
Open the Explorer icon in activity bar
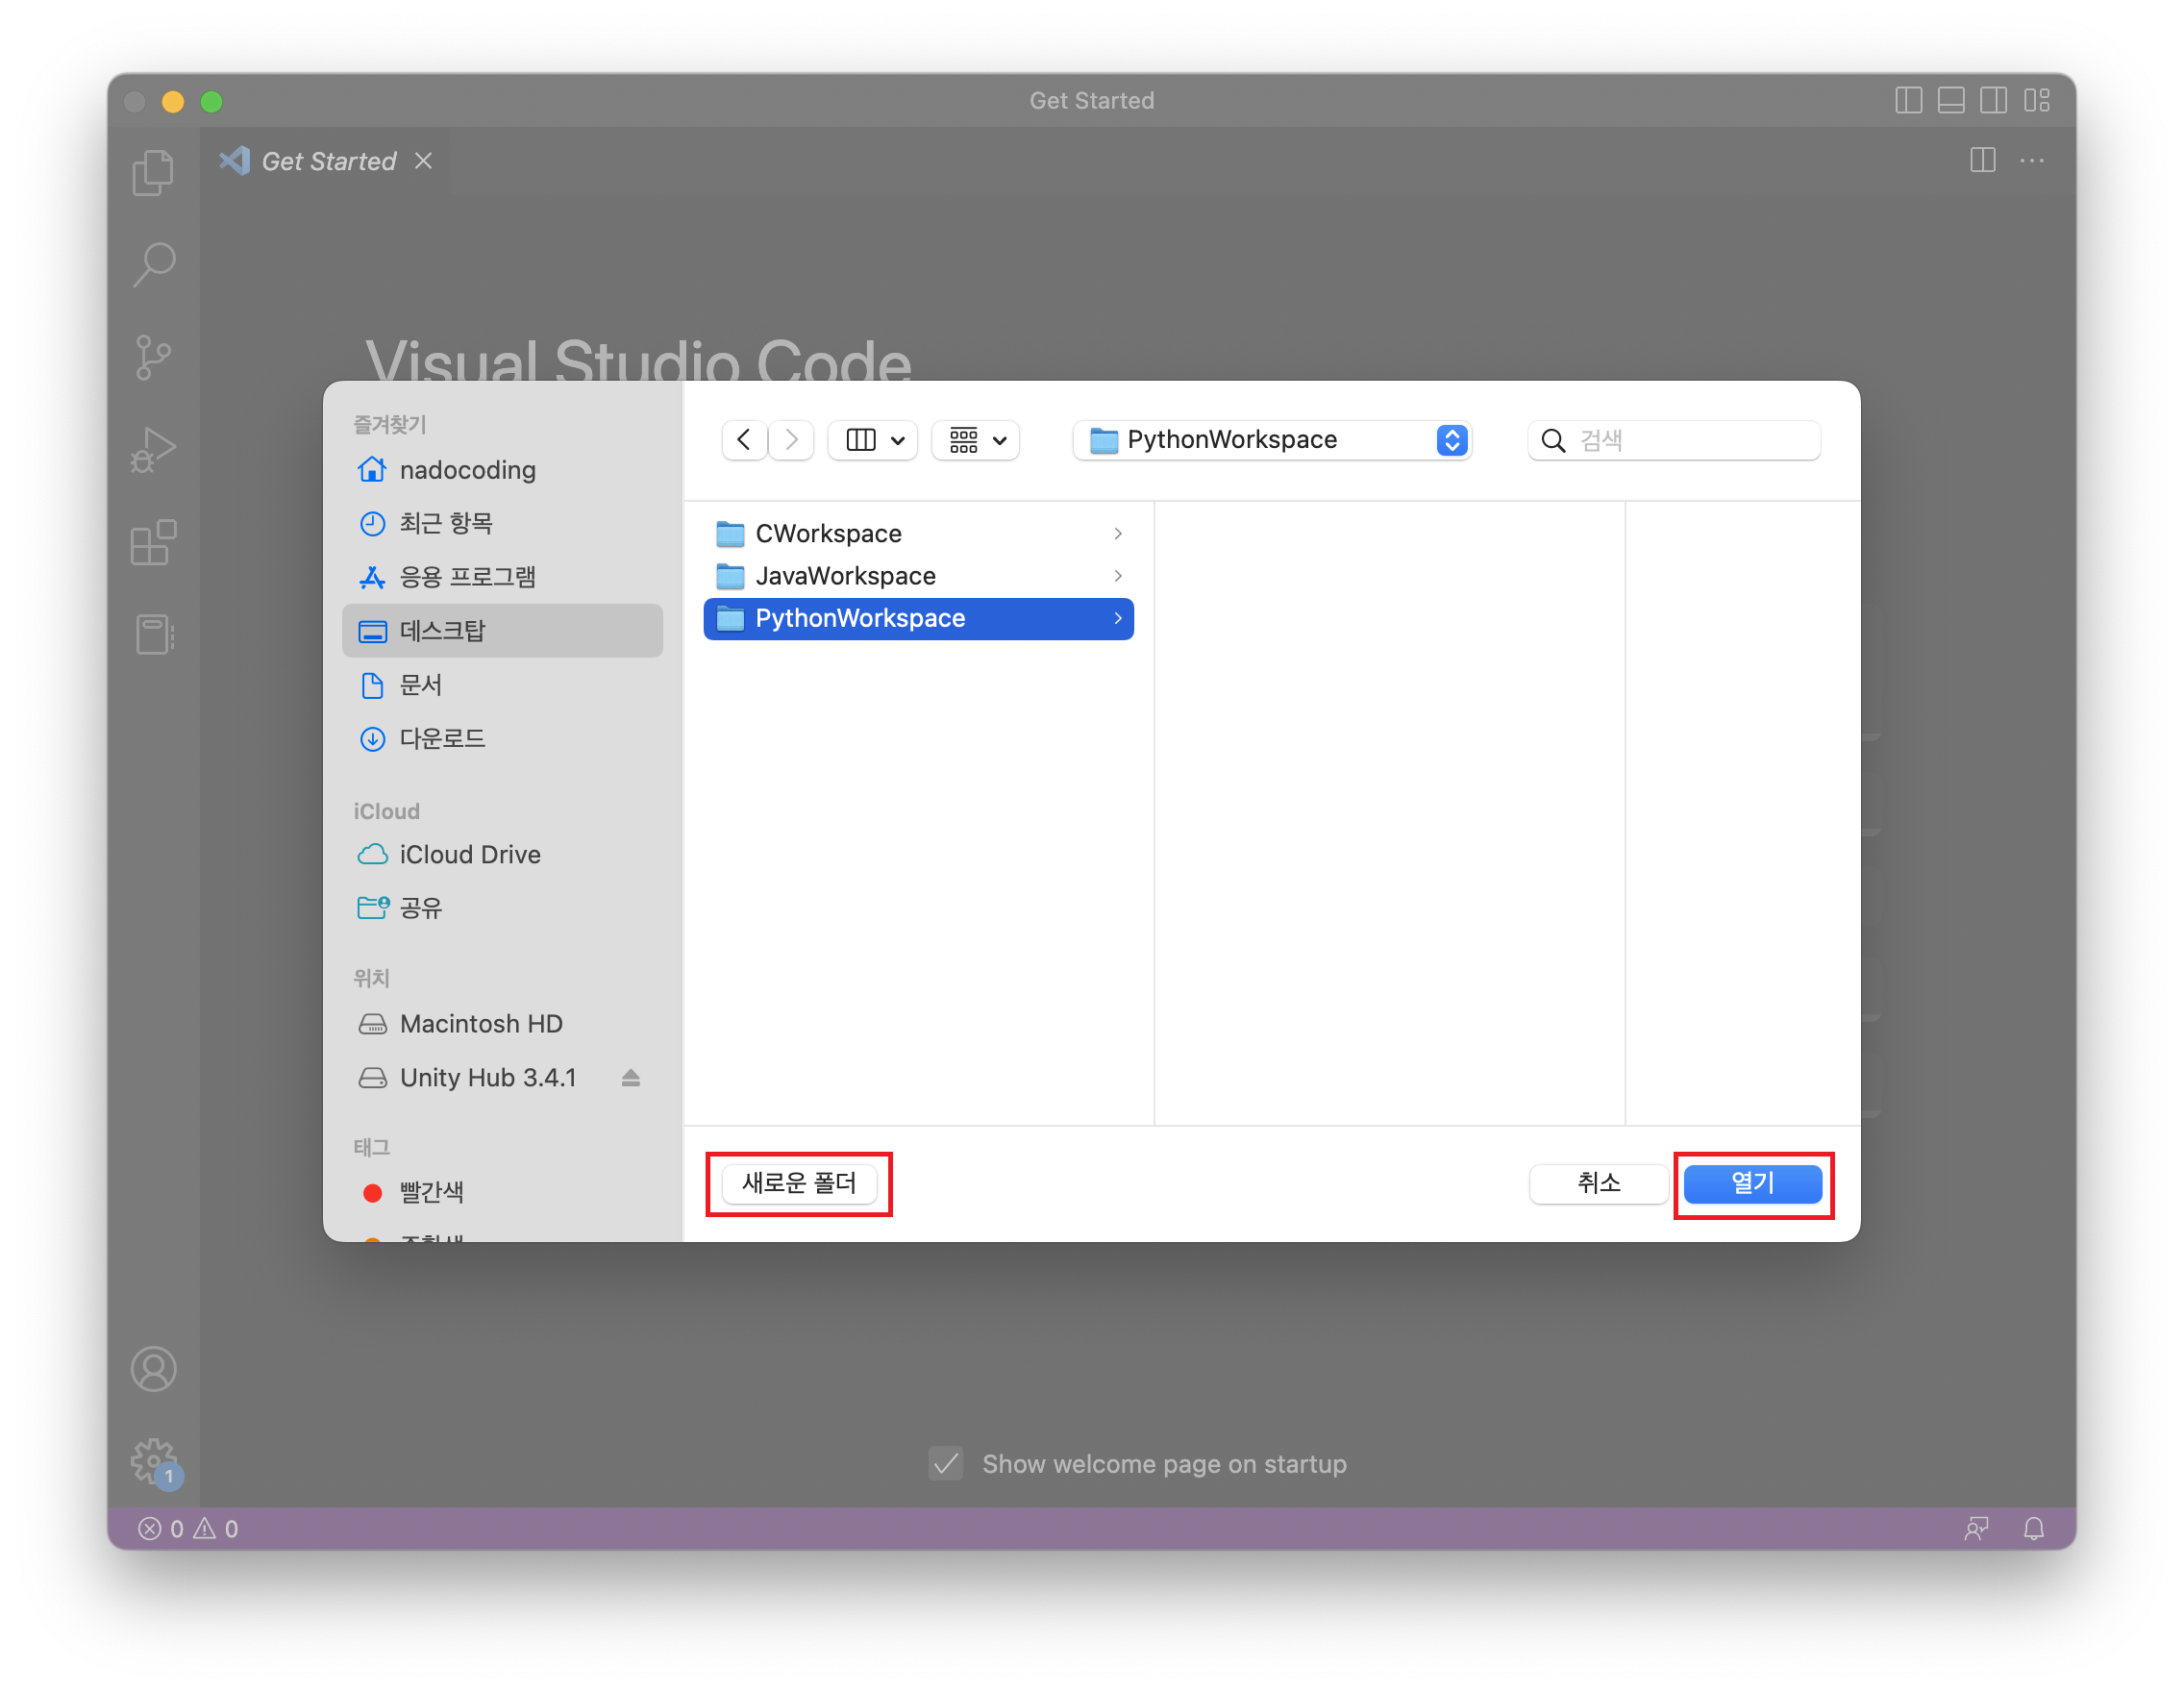tap(153, 173)
